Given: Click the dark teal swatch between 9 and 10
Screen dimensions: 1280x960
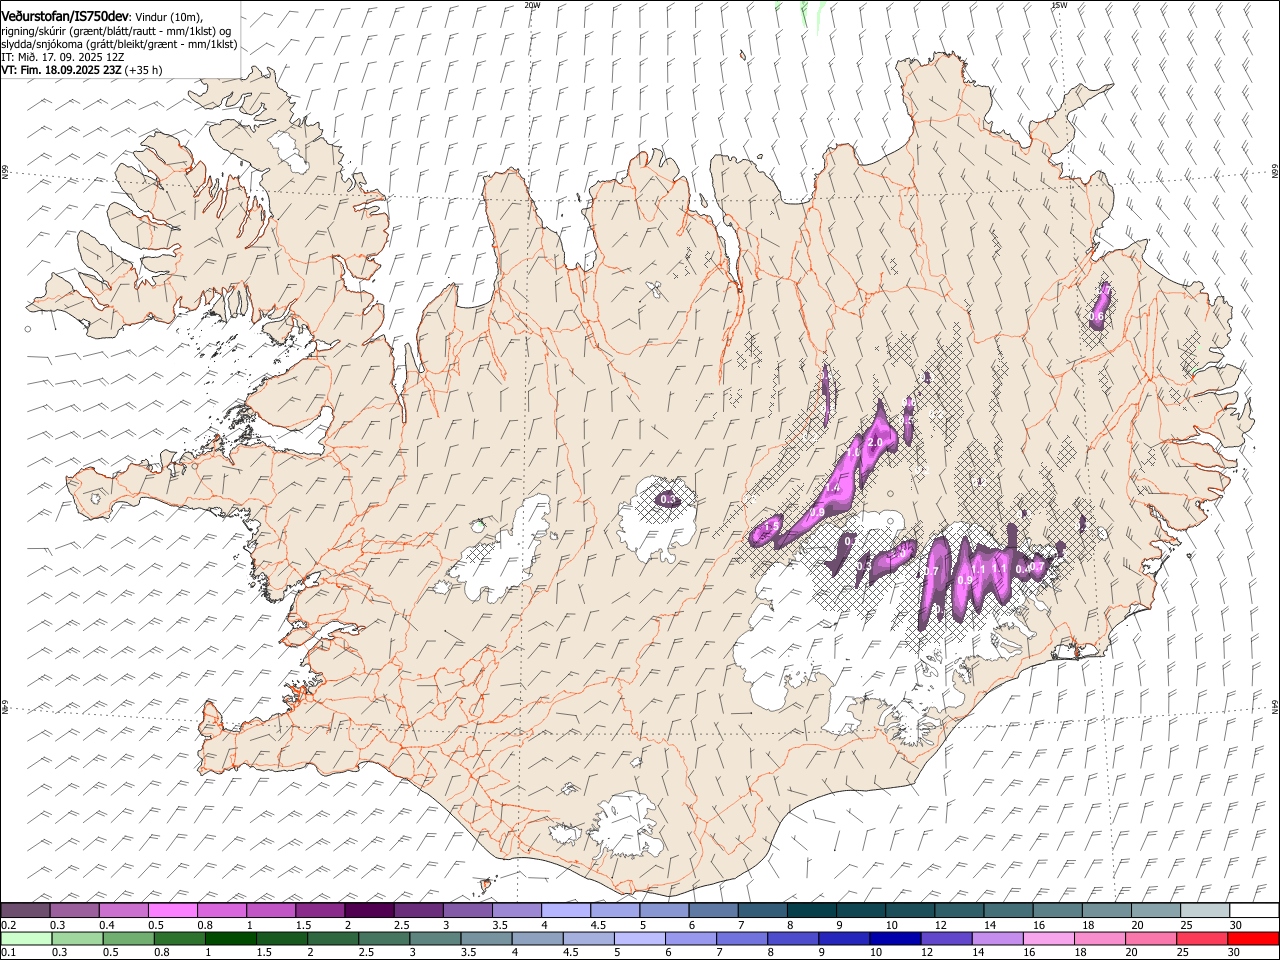Looking at the screenshot, I should [861, 911].
